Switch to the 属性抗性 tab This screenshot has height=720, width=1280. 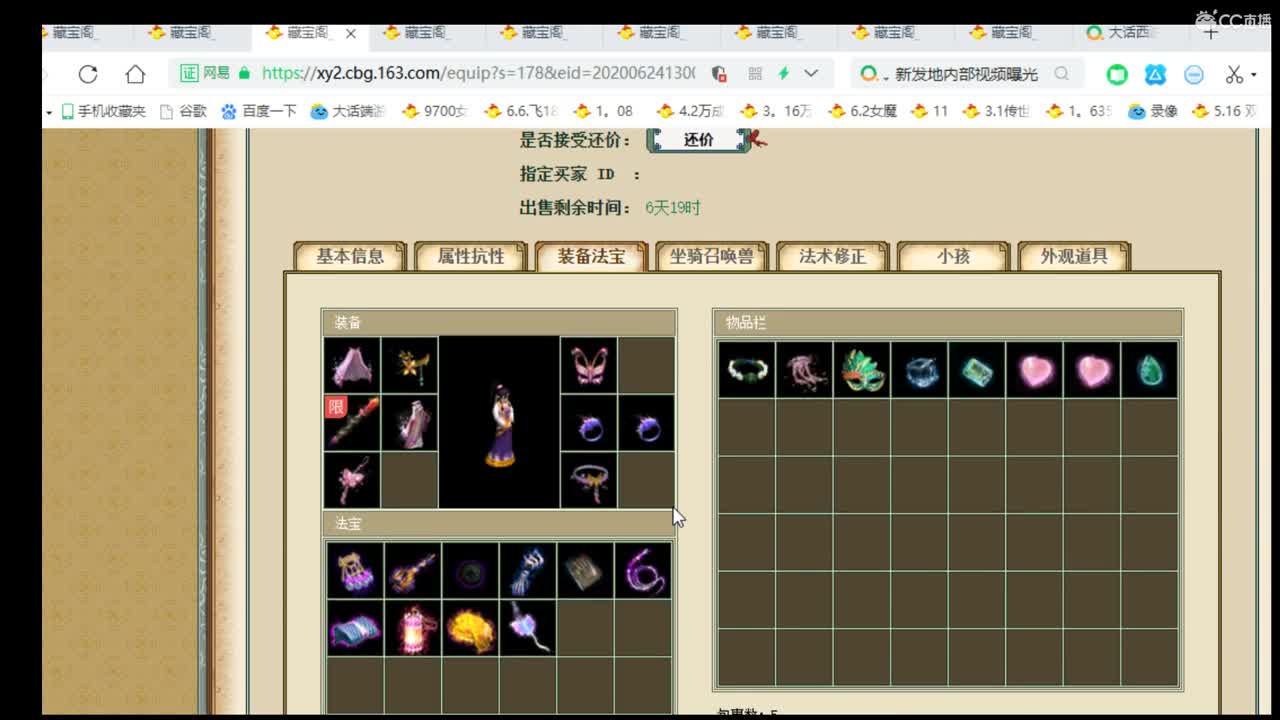click(x=471, y=257)
